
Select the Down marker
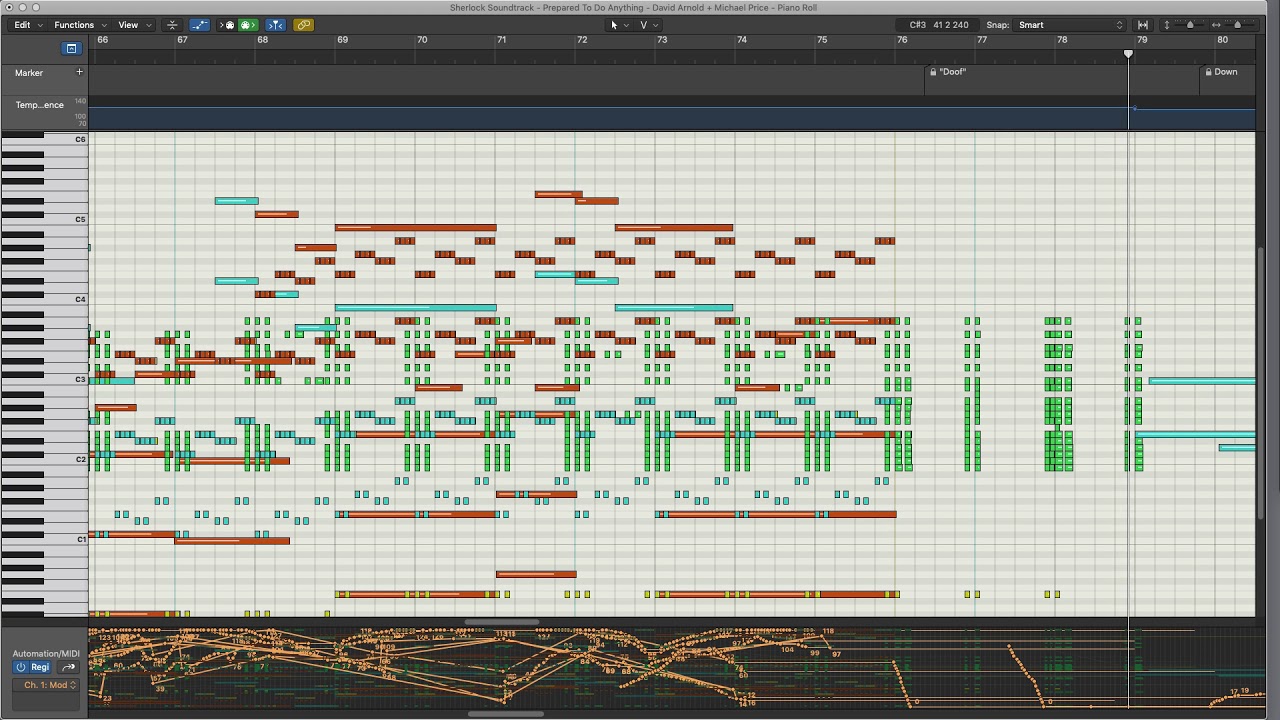[x=1226, y=72]
